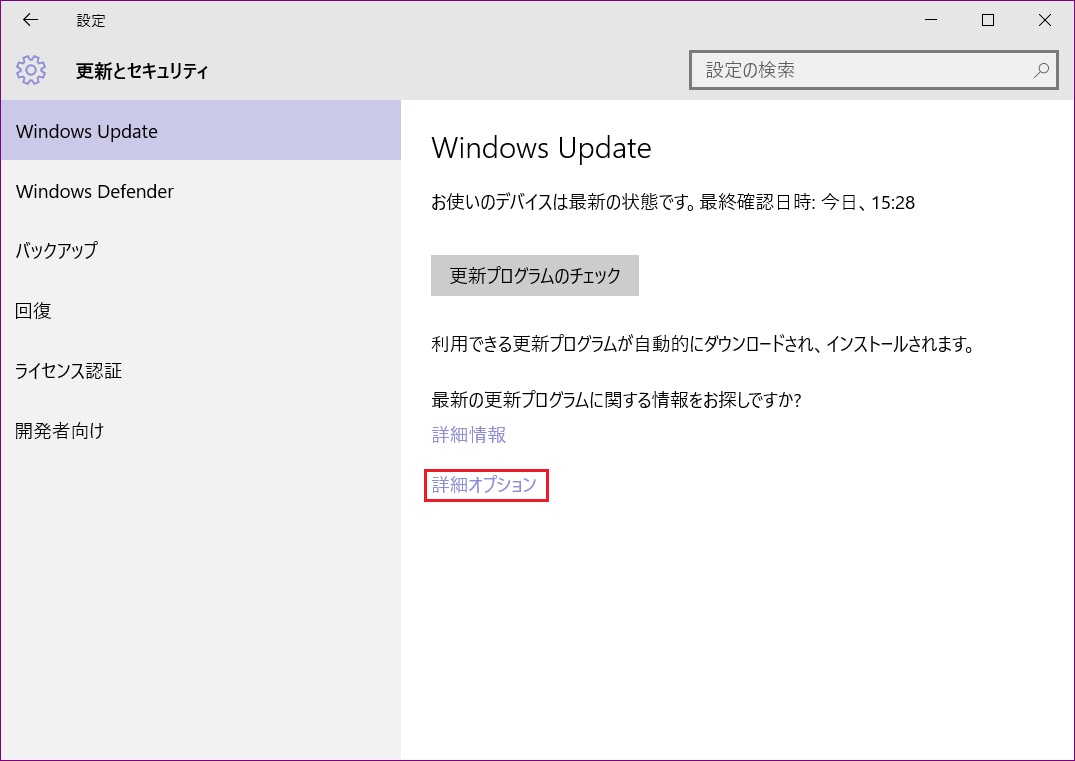The image size is (1075, 761).
Task: Close the settings window
Action: (x=1045, y=20)
